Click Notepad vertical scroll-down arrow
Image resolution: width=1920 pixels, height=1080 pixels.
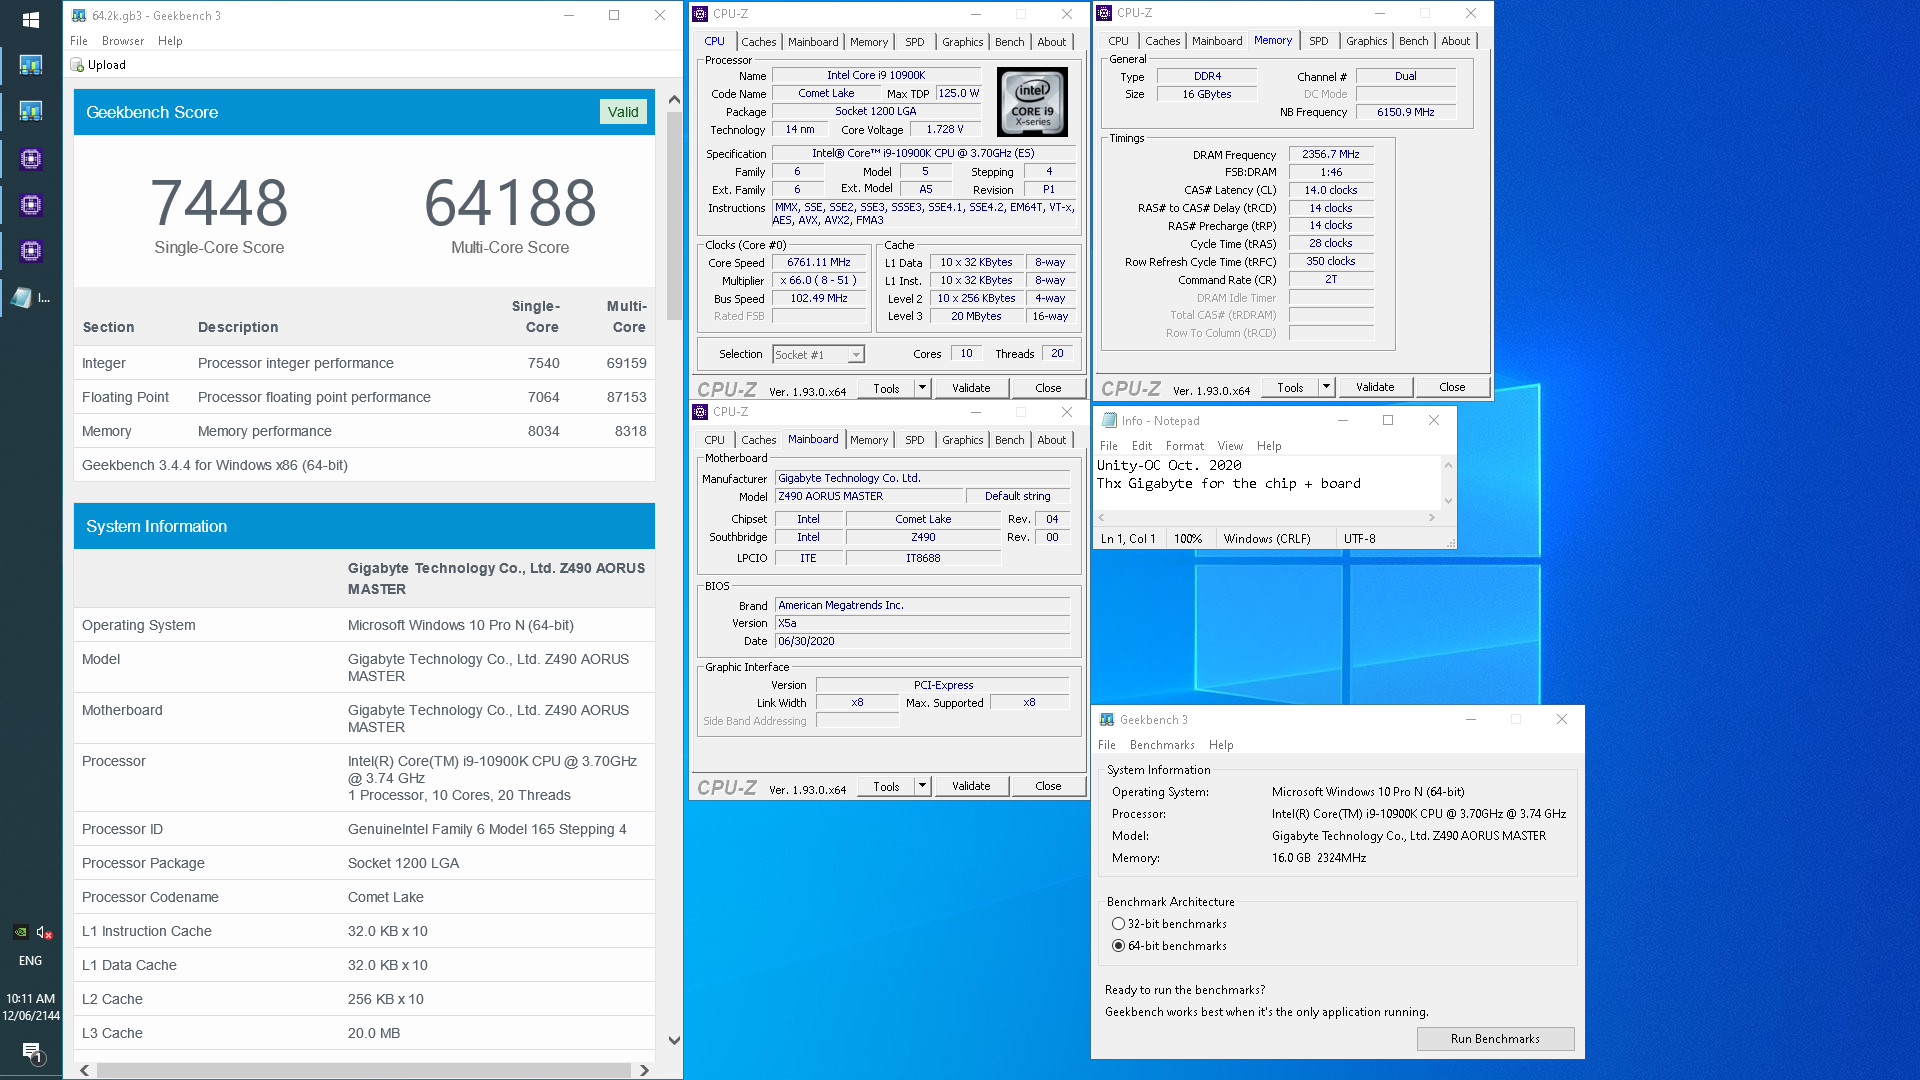[1447, 500]
